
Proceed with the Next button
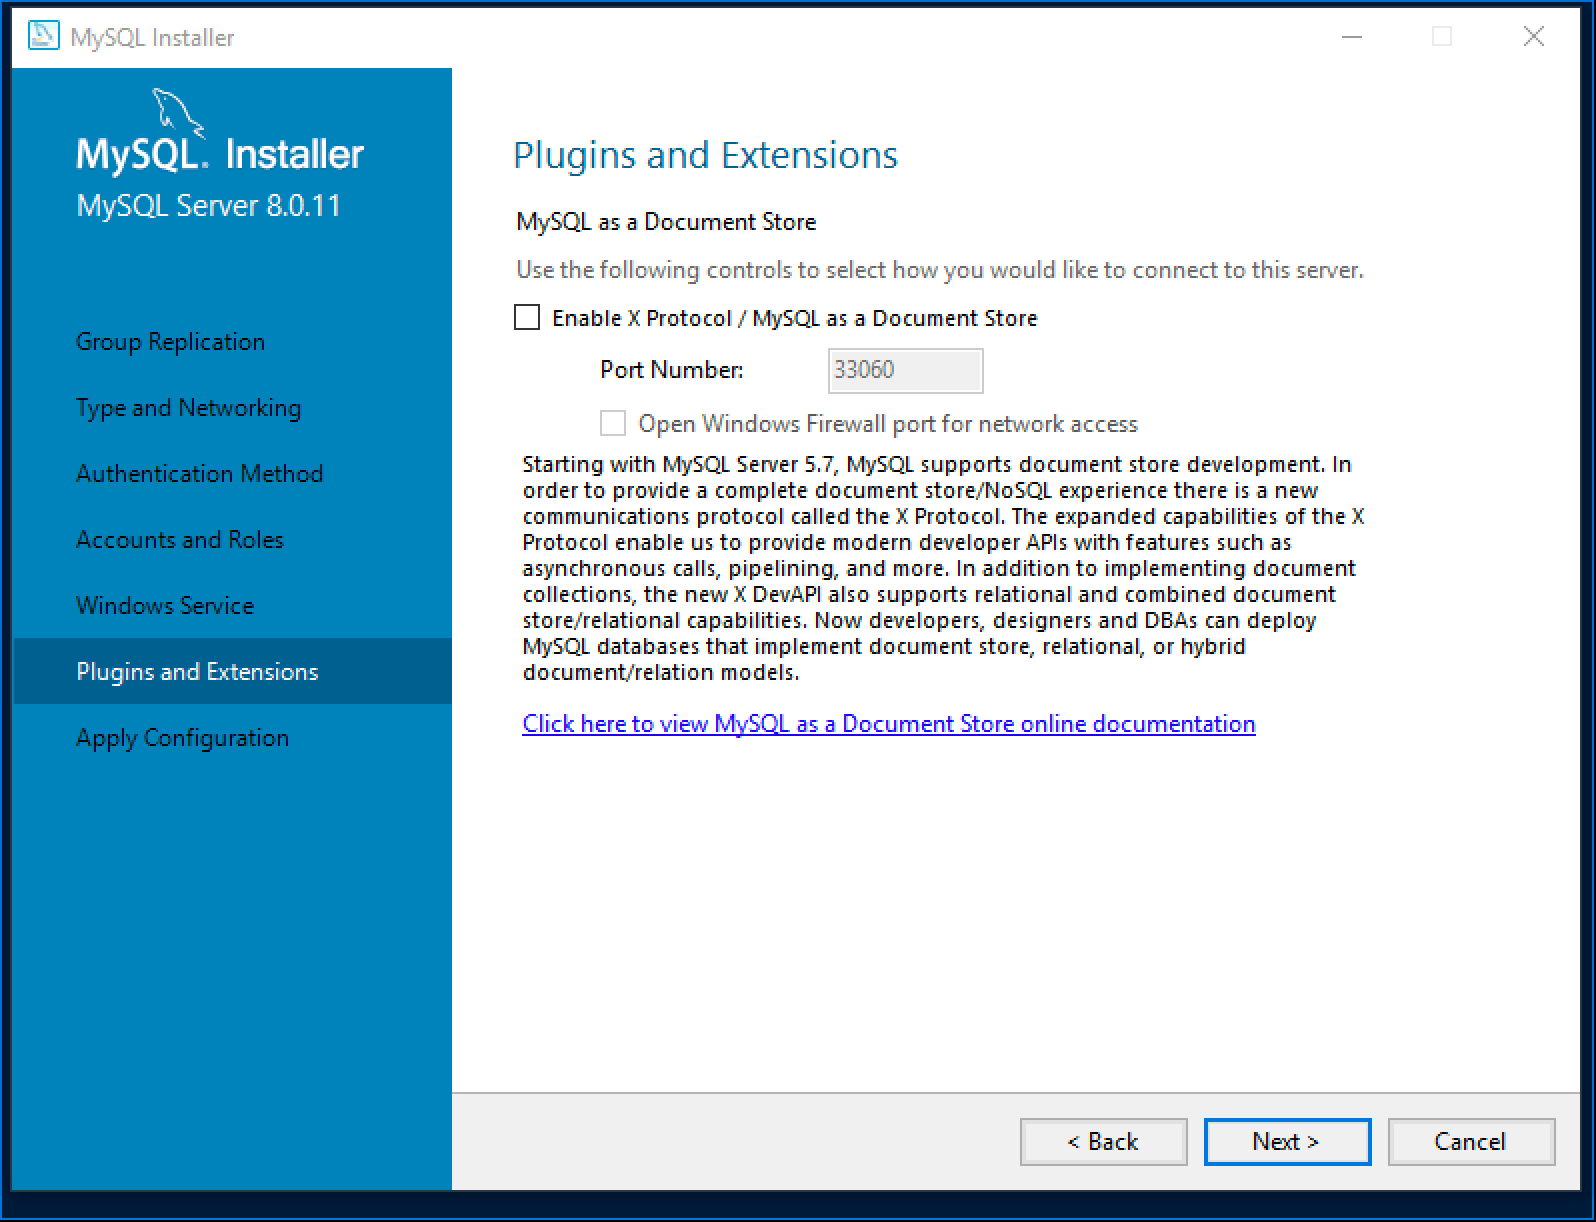coord(1286,1142)
